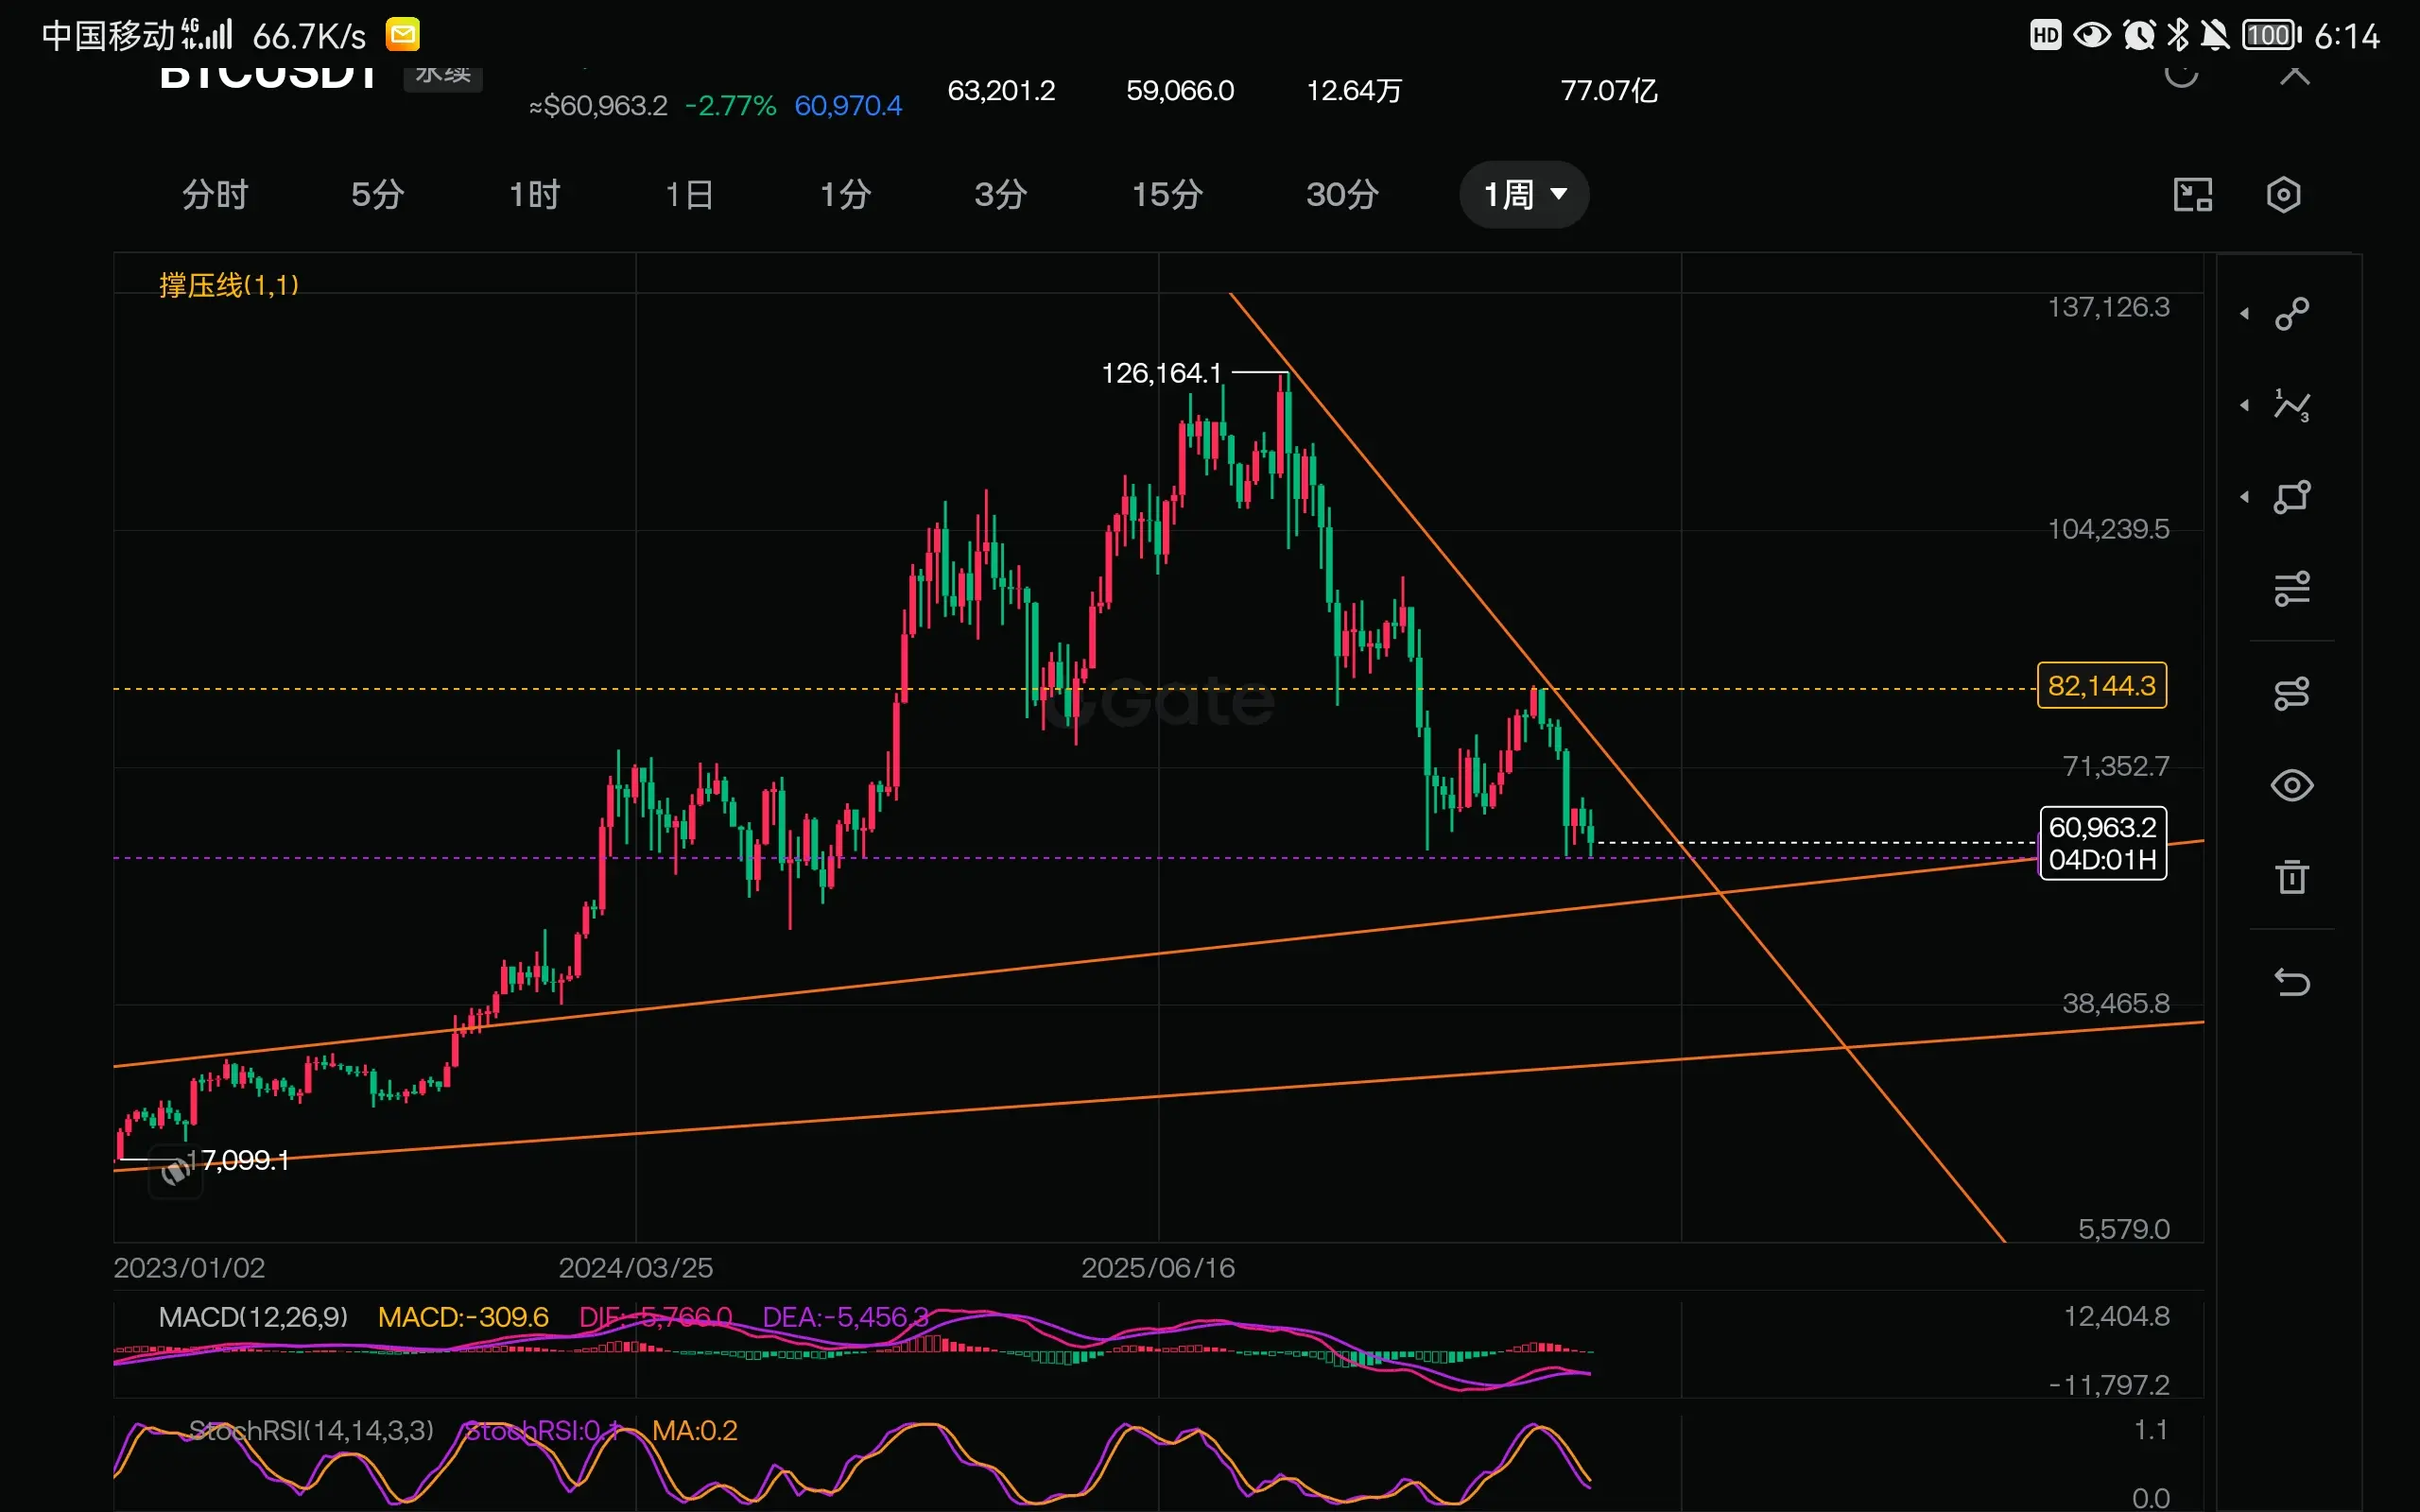The width and height of the screenshot is (2420, 1512).
Task: Expand the wave tool submenu arrow
Action: click(x=2245, y=405)
